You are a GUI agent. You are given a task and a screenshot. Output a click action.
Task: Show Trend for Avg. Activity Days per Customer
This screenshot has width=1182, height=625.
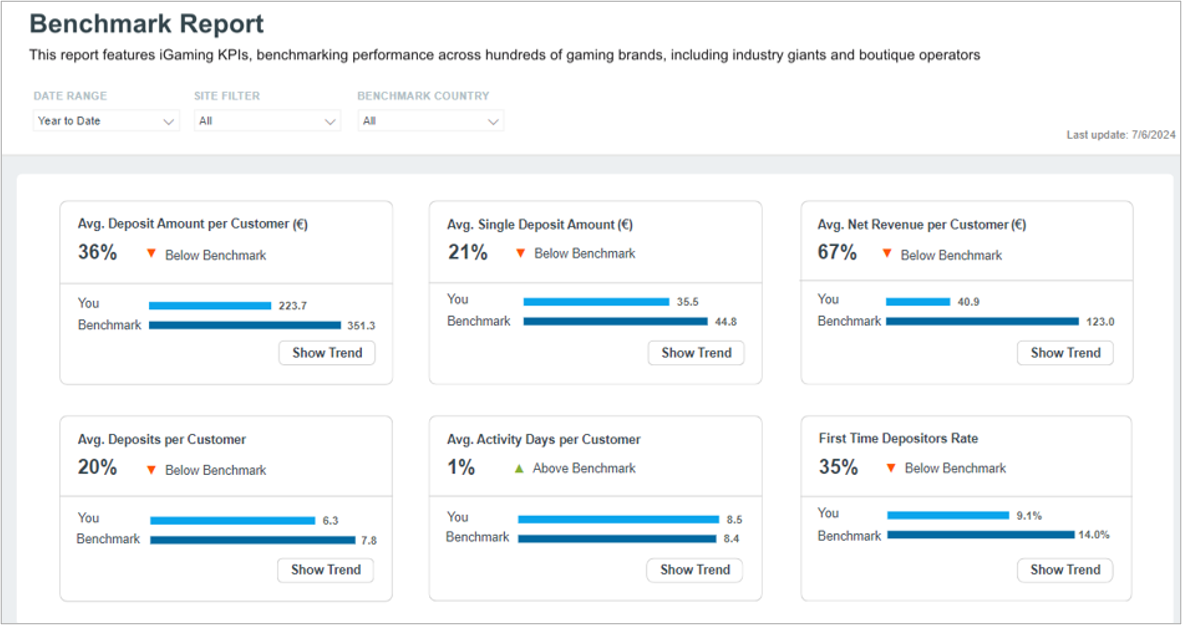[695, 570]
